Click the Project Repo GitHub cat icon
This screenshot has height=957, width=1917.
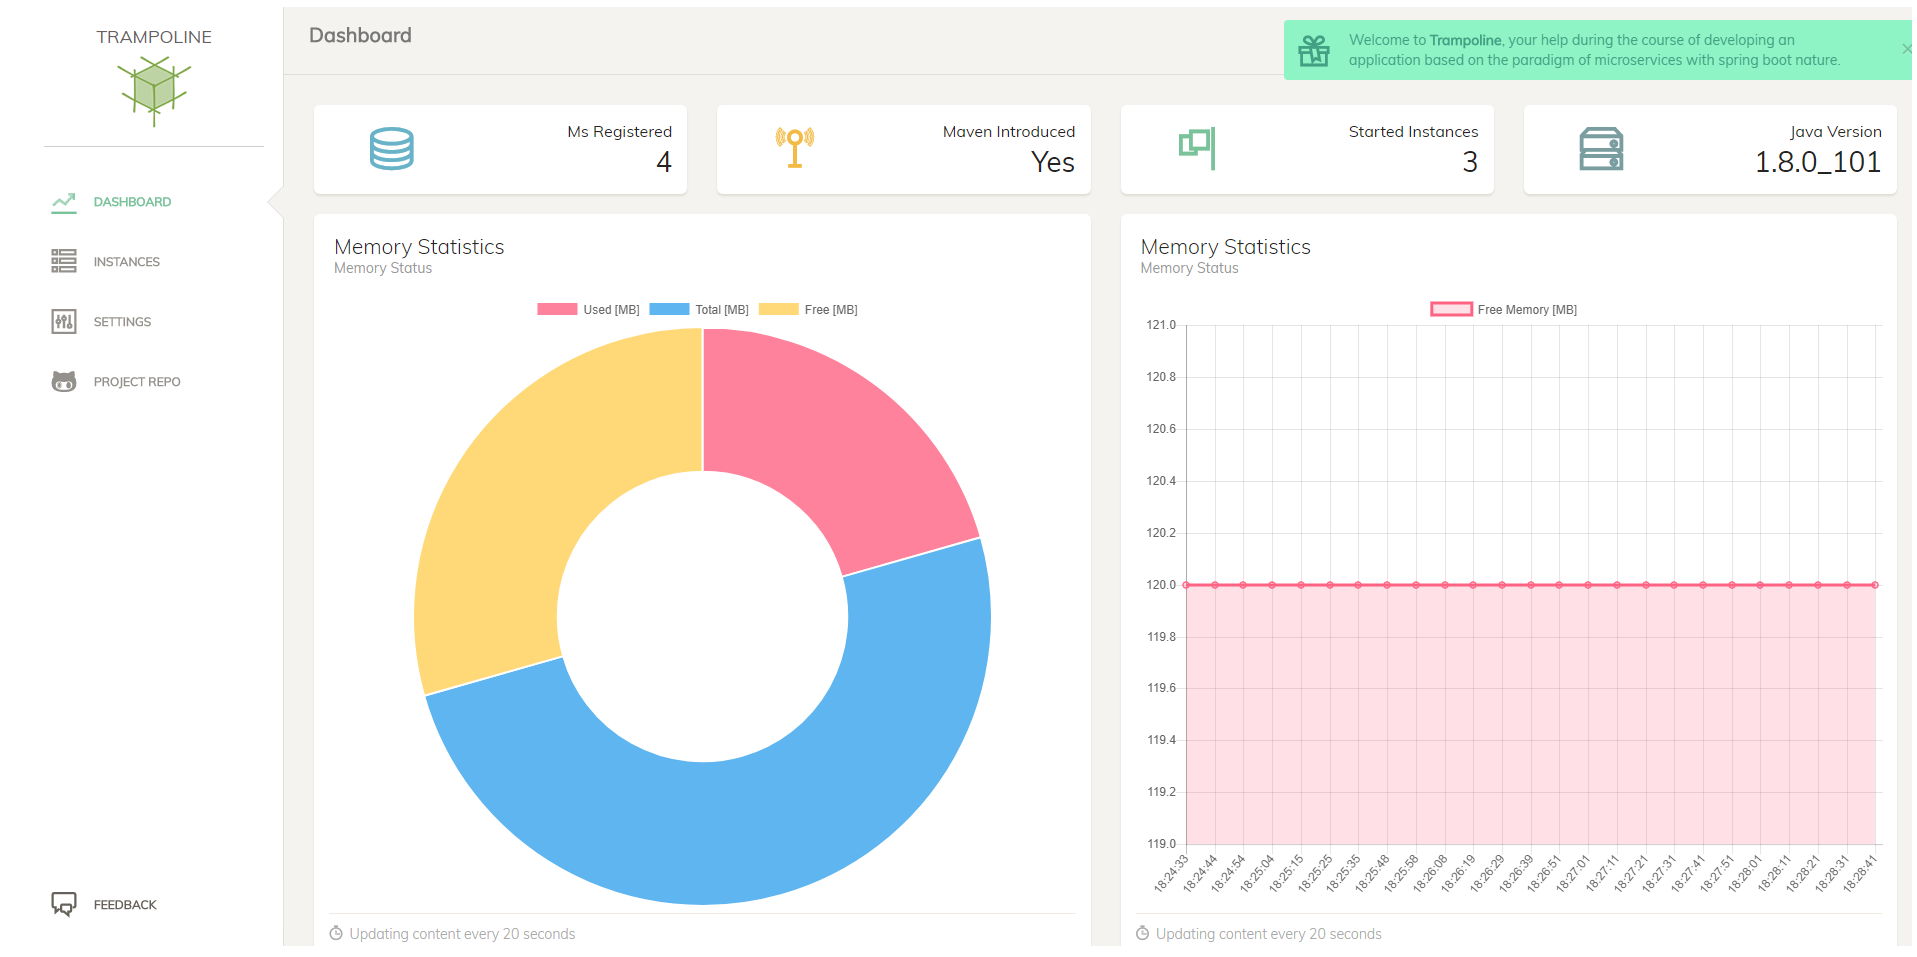pyautogui.click(x=64, y=382)
